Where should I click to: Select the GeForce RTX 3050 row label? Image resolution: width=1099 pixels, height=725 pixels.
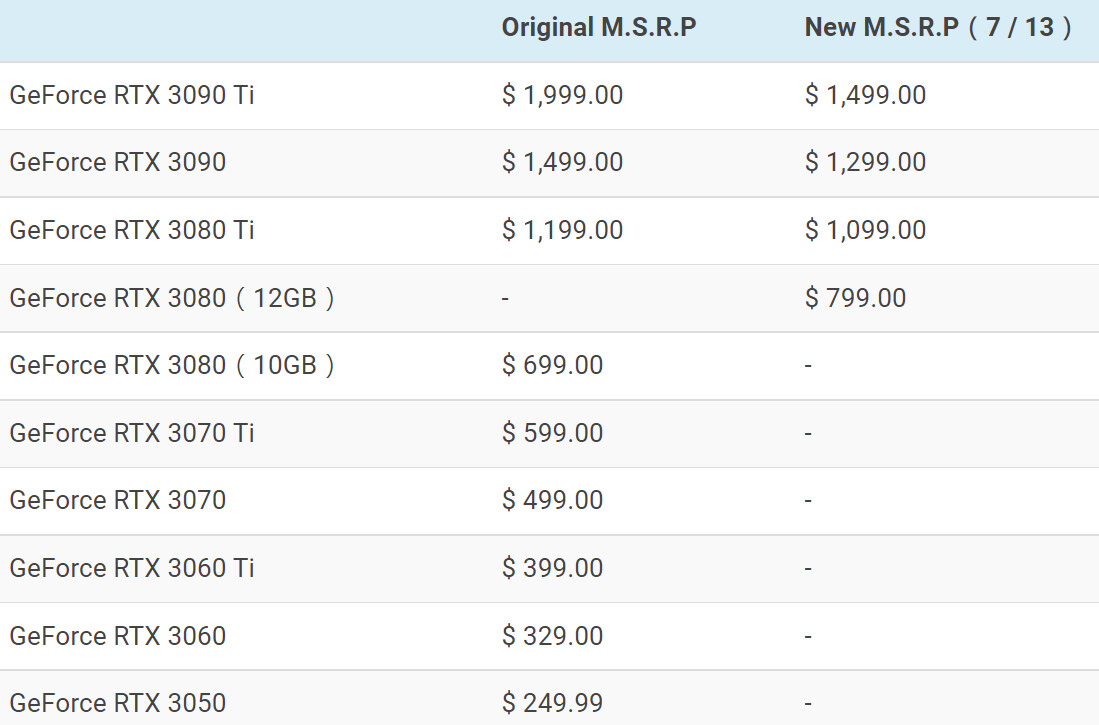tap(118, 703)
